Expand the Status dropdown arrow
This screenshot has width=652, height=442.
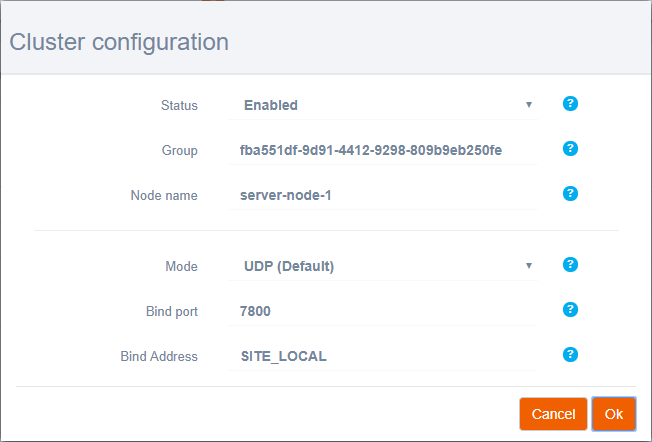click(528, 105)
